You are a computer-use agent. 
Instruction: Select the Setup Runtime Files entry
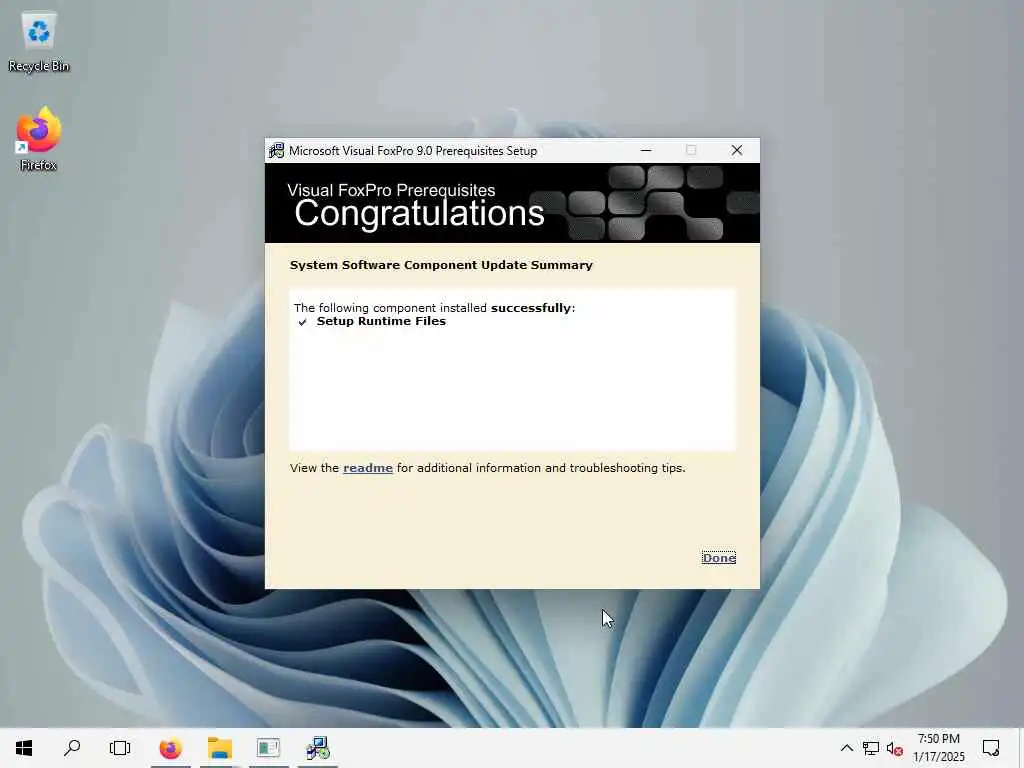pos(381,321)
